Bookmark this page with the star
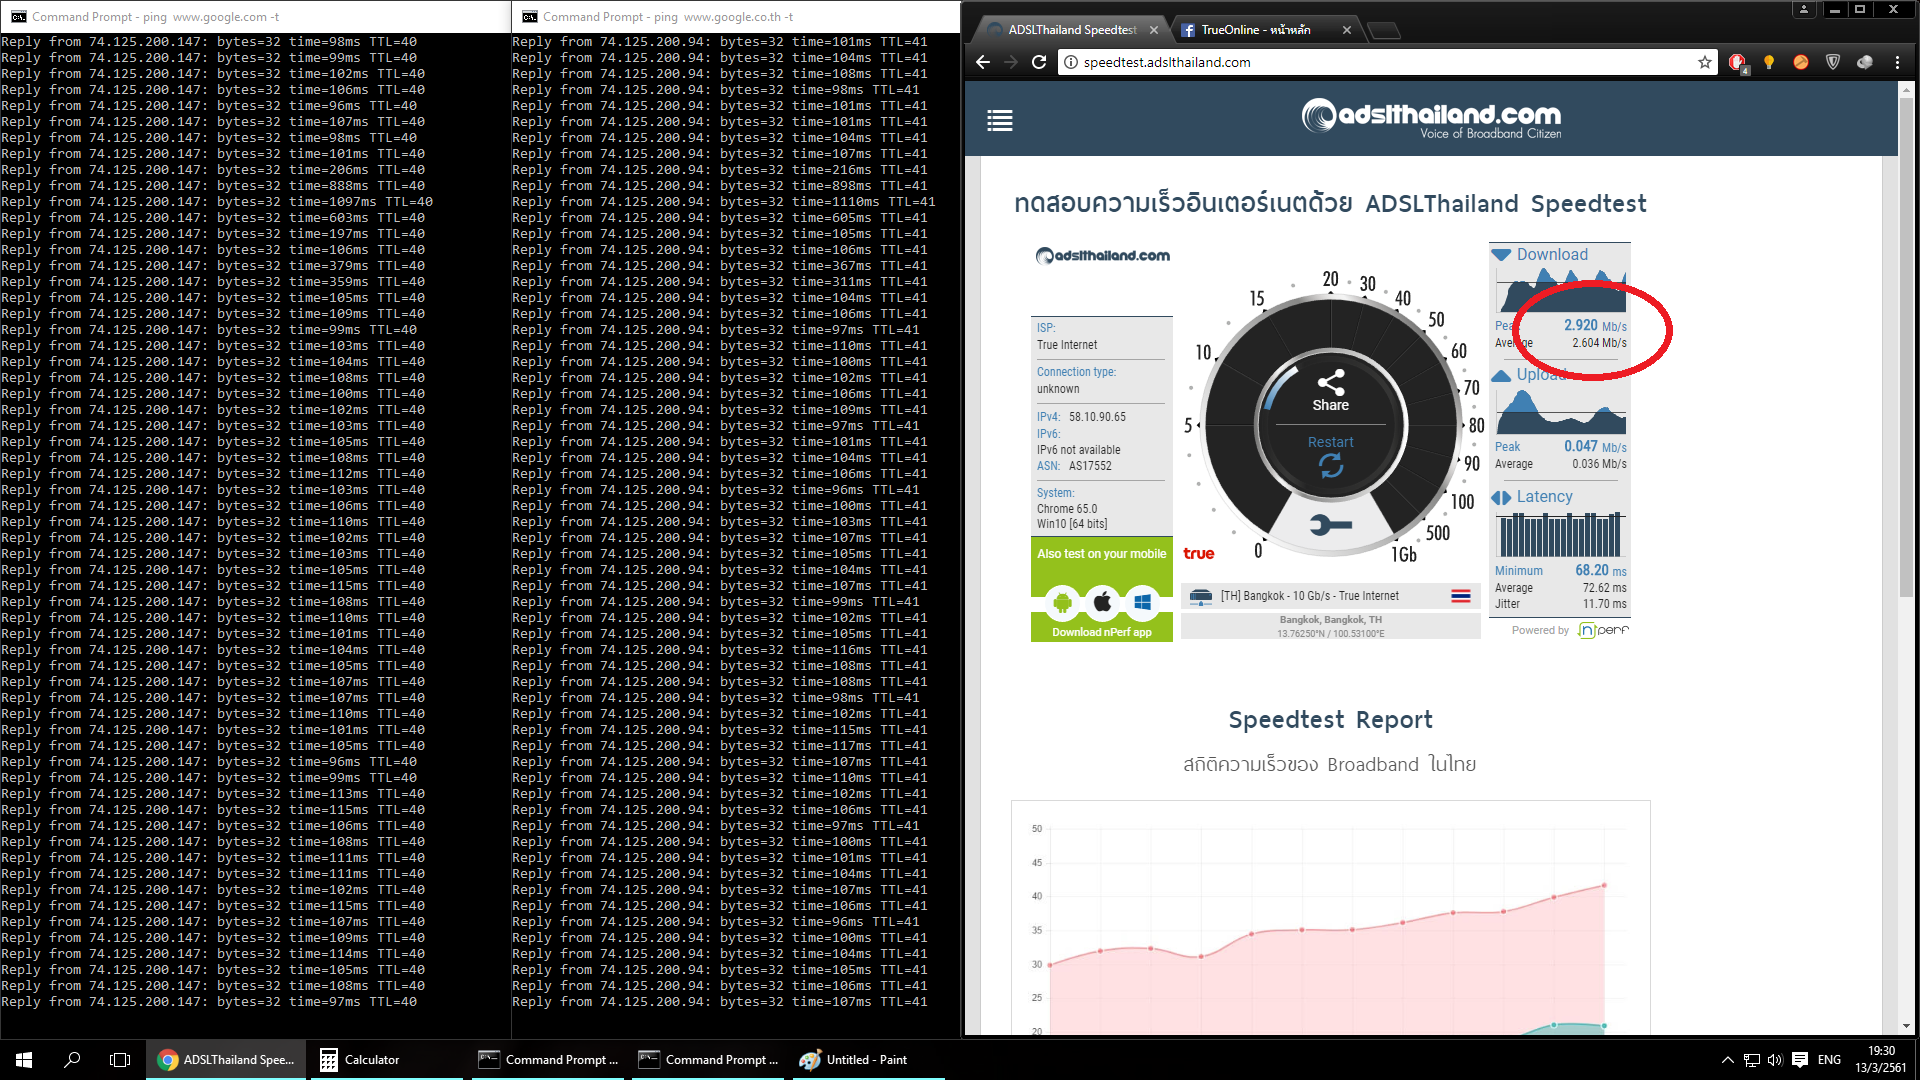This screenshot has height=1080, width=1920. [x=1704, y=62]
